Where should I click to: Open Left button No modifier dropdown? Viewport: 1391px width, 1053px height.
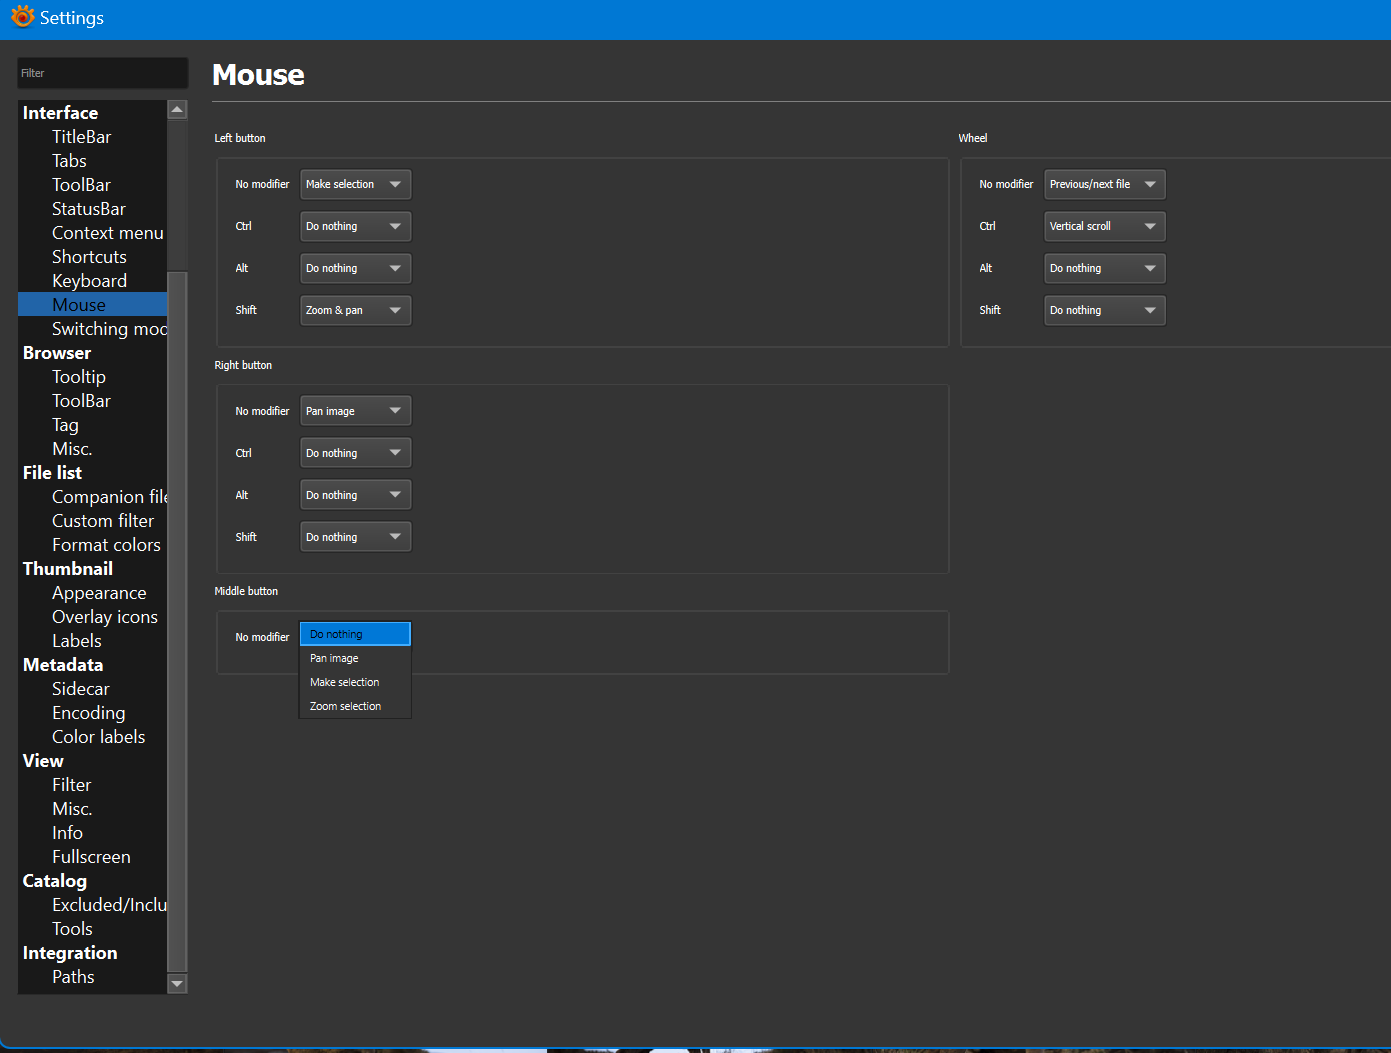tap(355, 184)
